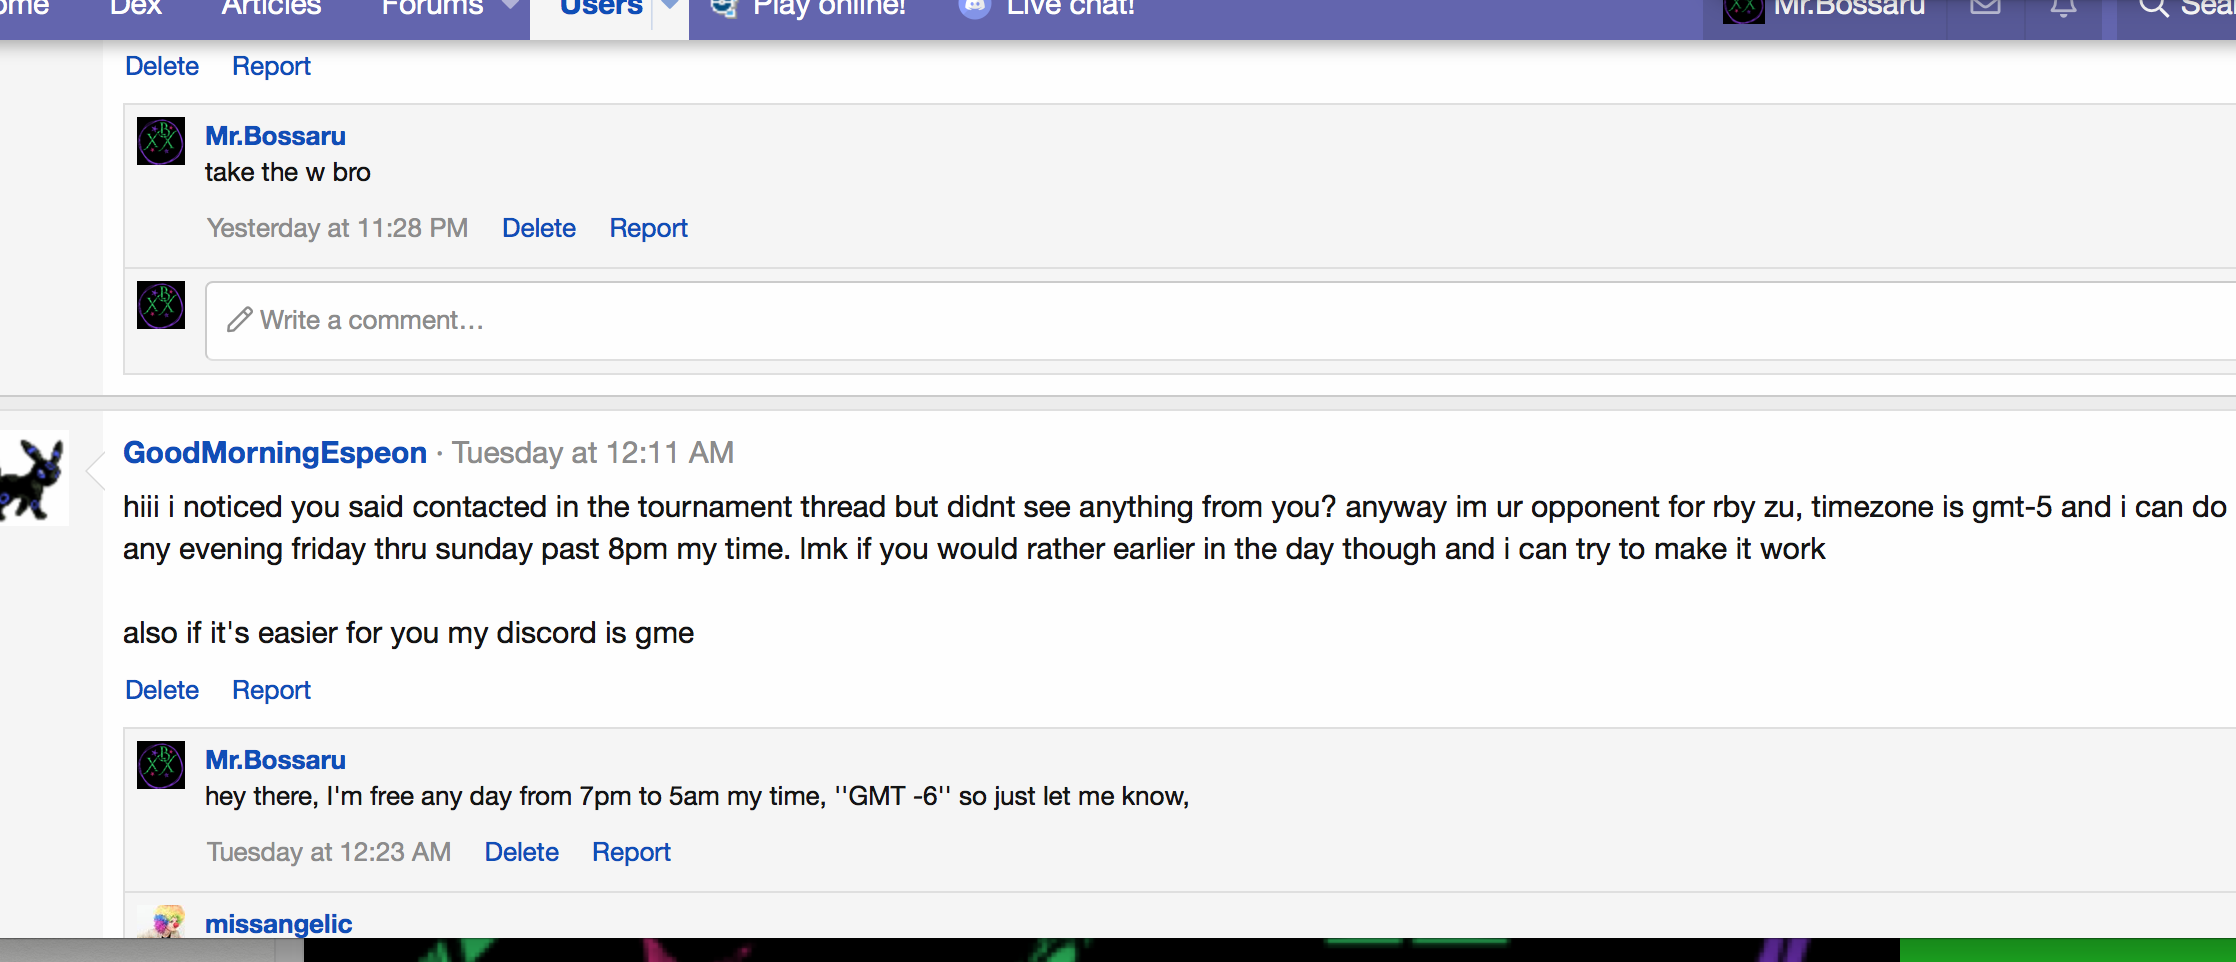Expand the Forums dropdown arrow
Screen dimensions: 2236x962
pyautogui.click(x=510, y=6)
